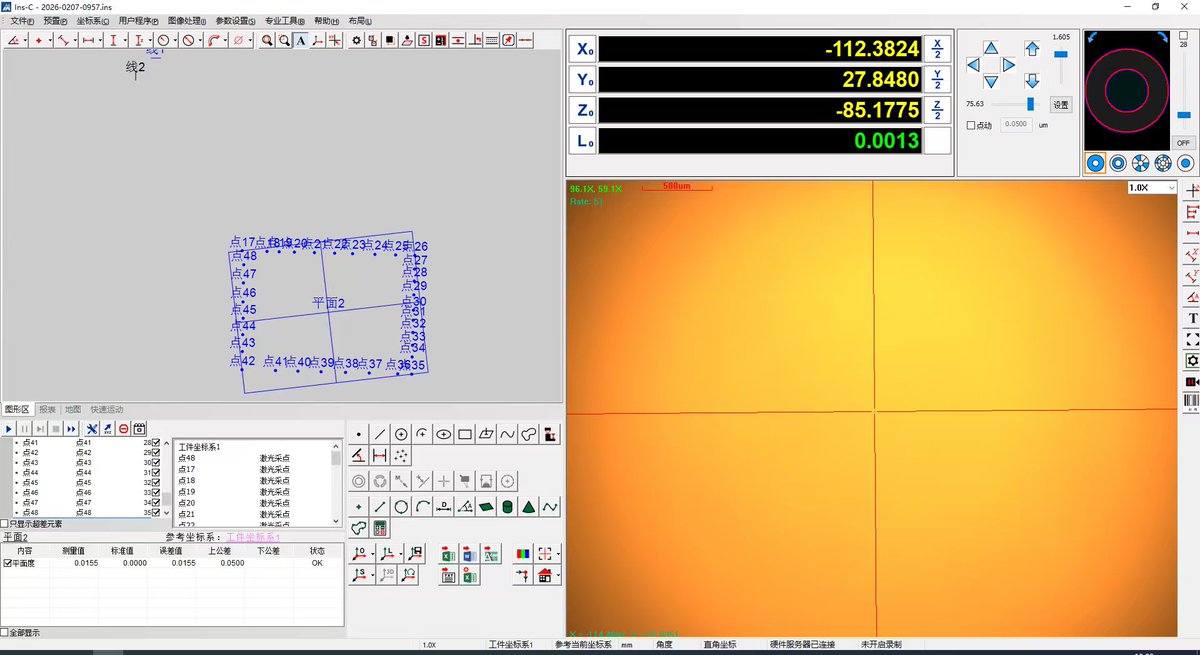The height and width of the screenshot is (655, 1200).
Task: Toggle the checkbox on row 点44 (31)
Action: [x=155, y=472]
